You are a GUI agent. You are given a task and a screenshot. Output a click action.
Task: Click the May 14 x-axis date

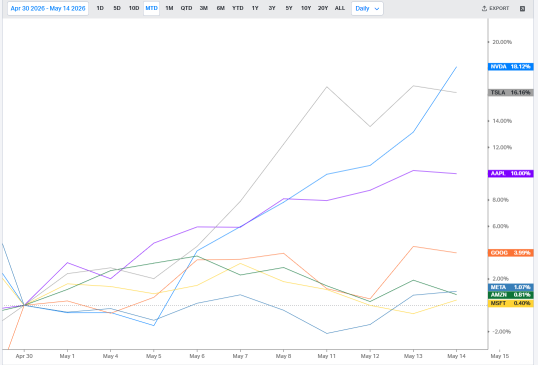click(456, 356)
